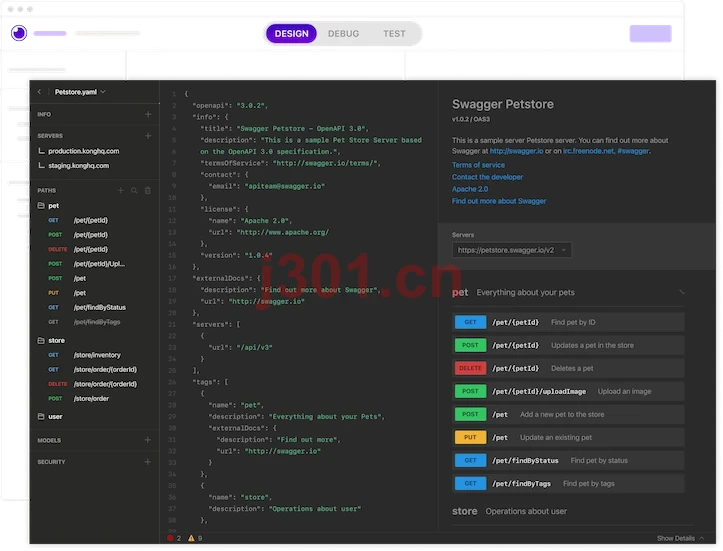723x551 pixels.
Task: Open DELETE /pet/{petId} in sidebar
Action: 78,249
